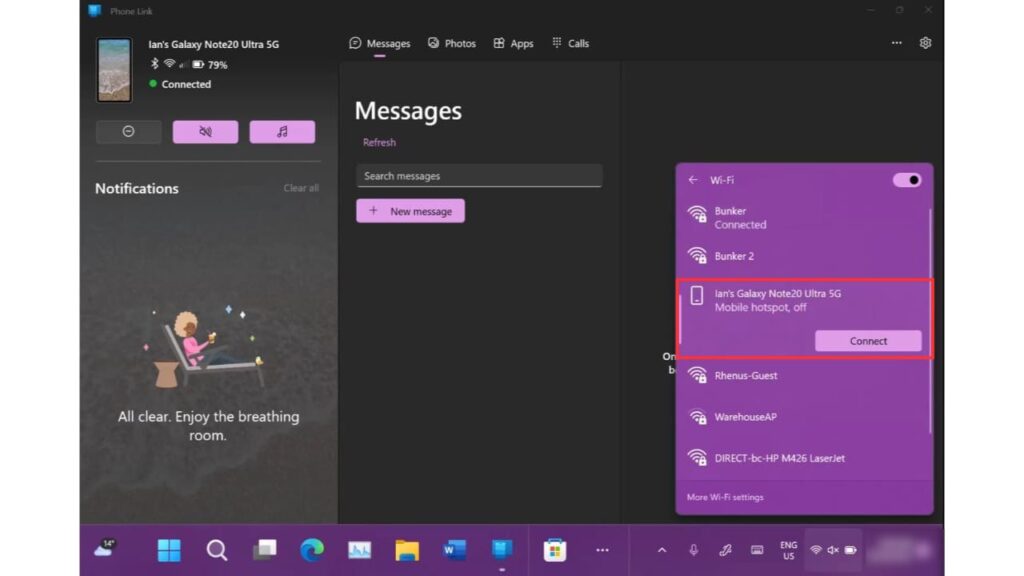
Task: Toggle phone audio player button
Action: 282,132
